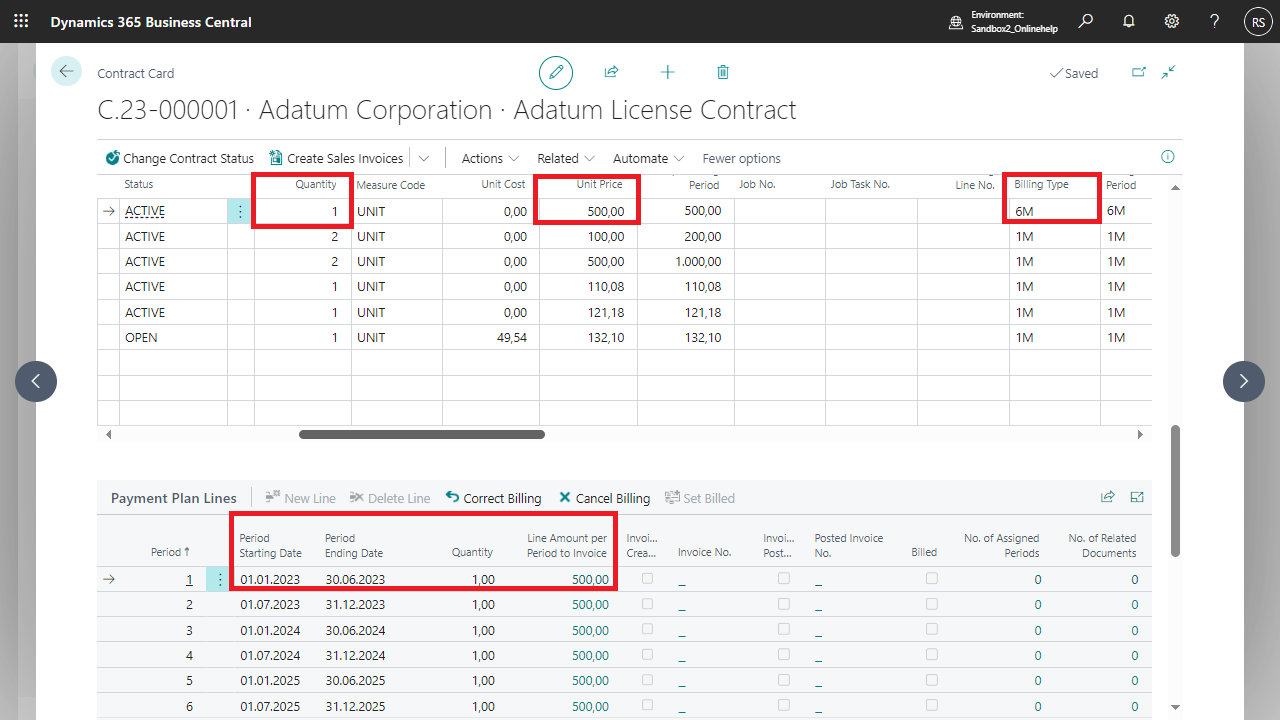Click the trash delete icon

tap(723, 73)
